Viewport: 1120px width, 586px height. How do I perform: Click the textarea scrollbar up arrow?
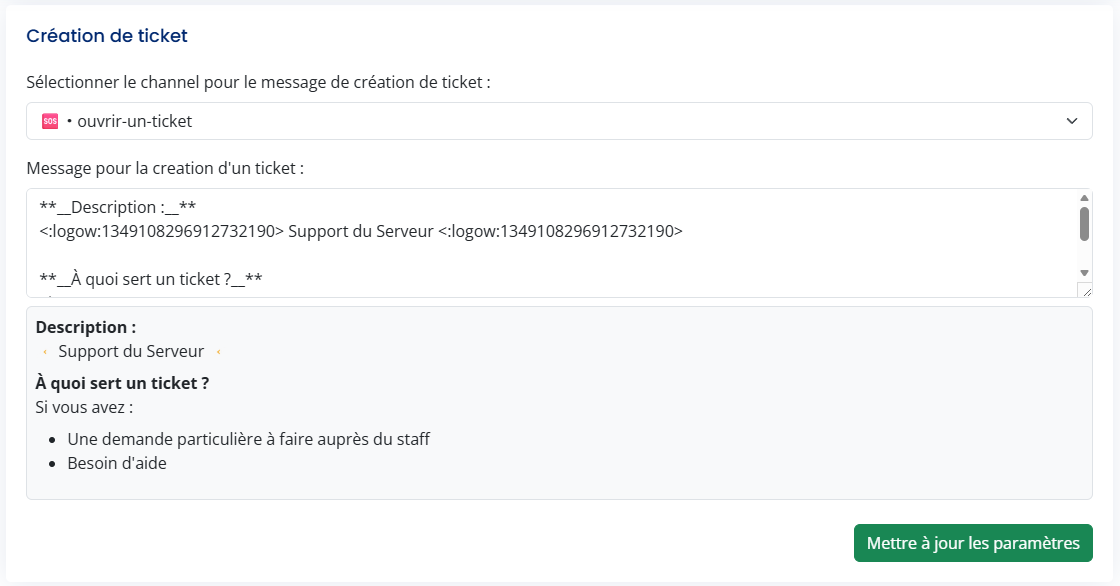point(1084,197)
